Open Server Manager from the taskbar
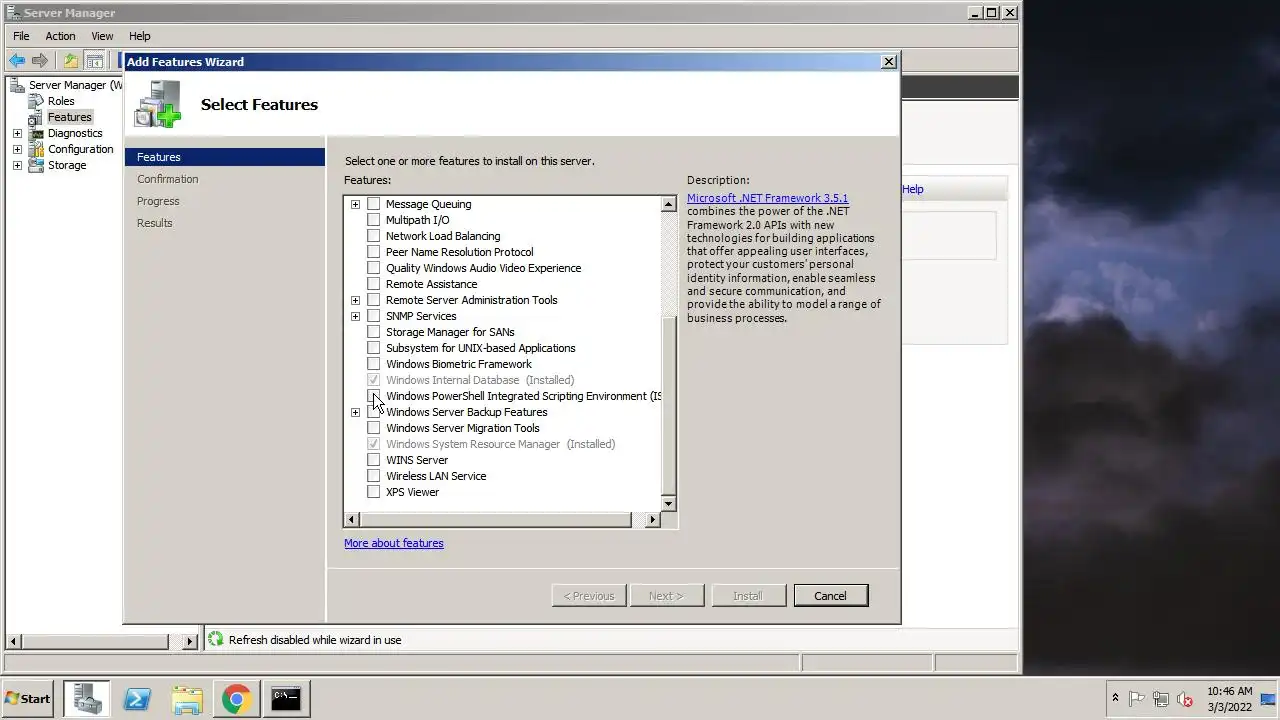This screenshot has height=720, width=1280. point(87,699)
